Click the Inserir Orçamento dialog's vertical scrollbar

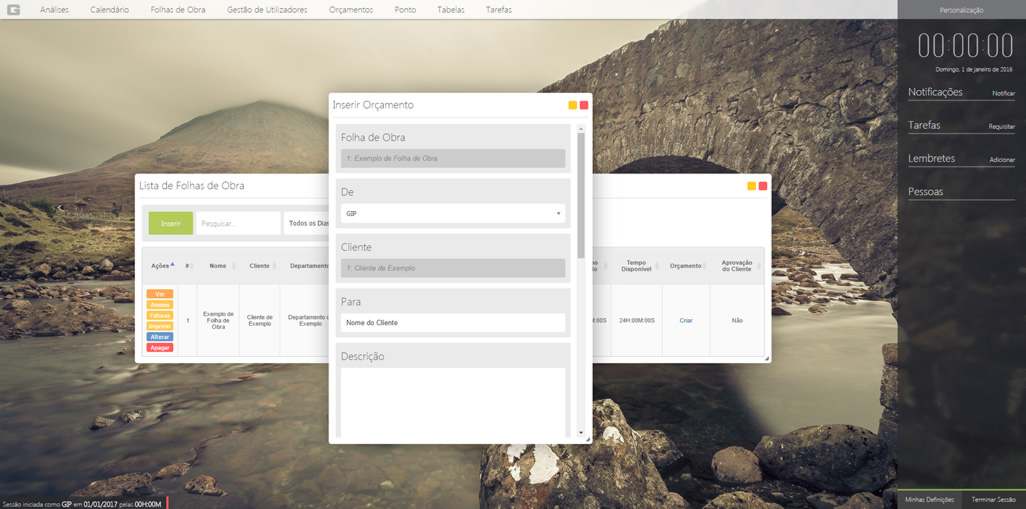pyautogui.click(x=581, y=200)
